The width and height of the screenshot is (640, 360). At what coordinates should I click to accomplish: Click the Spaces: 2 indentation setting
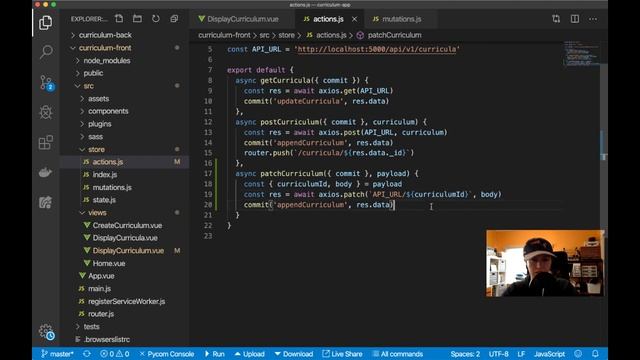[465, 354]
